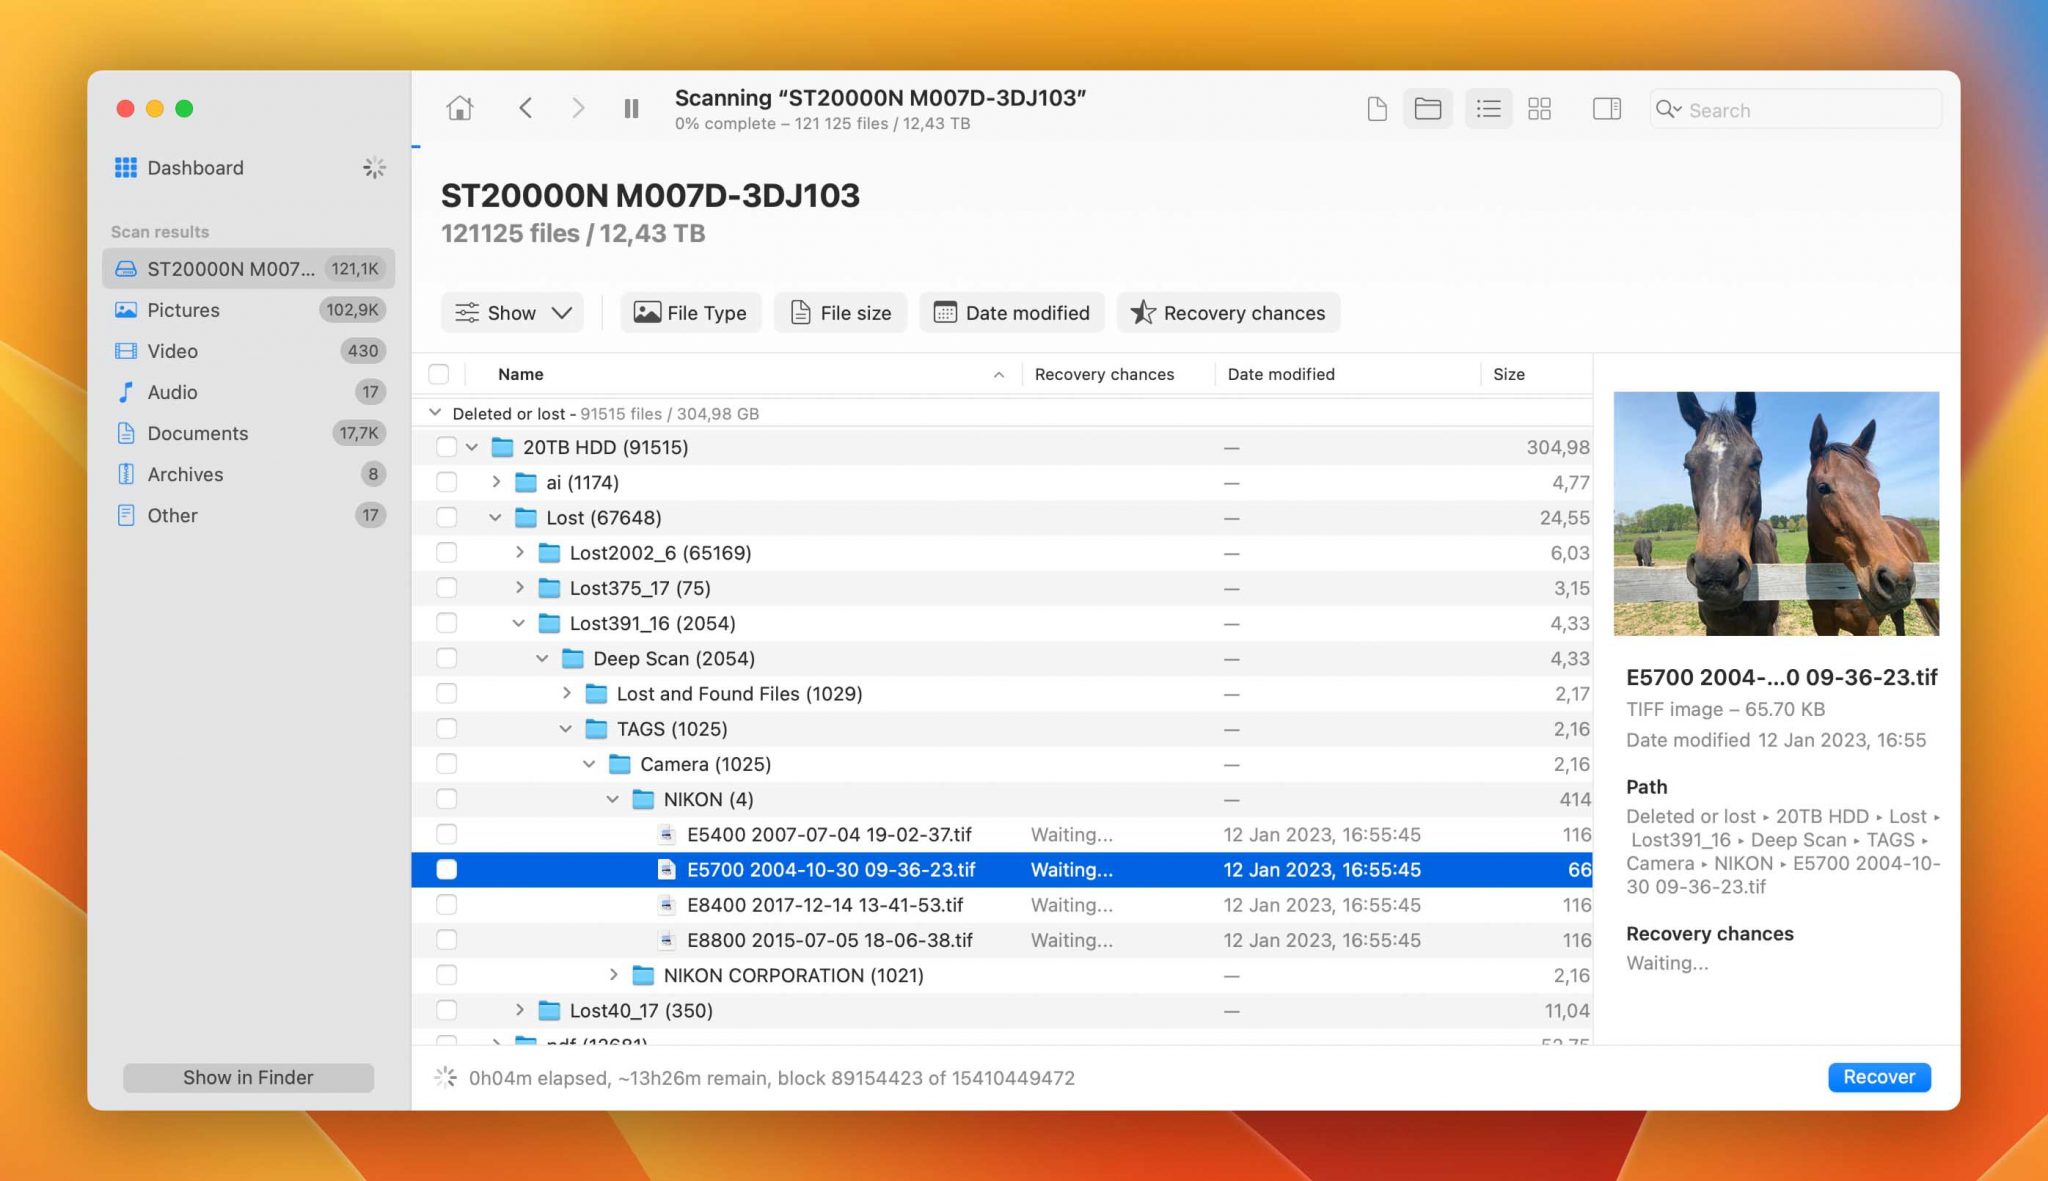Image resolution: width=2048 pixels, height=1181 pixels.
Task: Click the Home icon in the toolbar
Action: (x=460, y=108)
